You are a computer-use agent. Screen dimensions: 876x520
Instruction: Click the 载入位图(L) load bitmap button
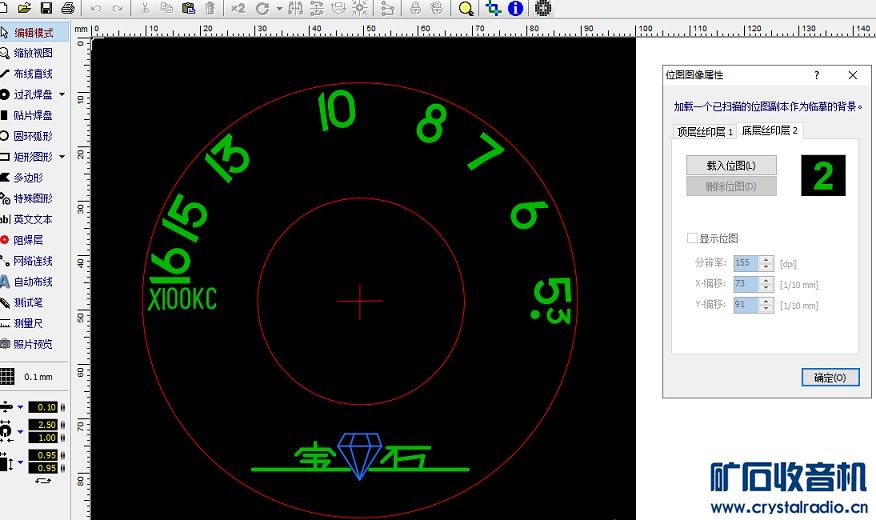click(731, 165)
